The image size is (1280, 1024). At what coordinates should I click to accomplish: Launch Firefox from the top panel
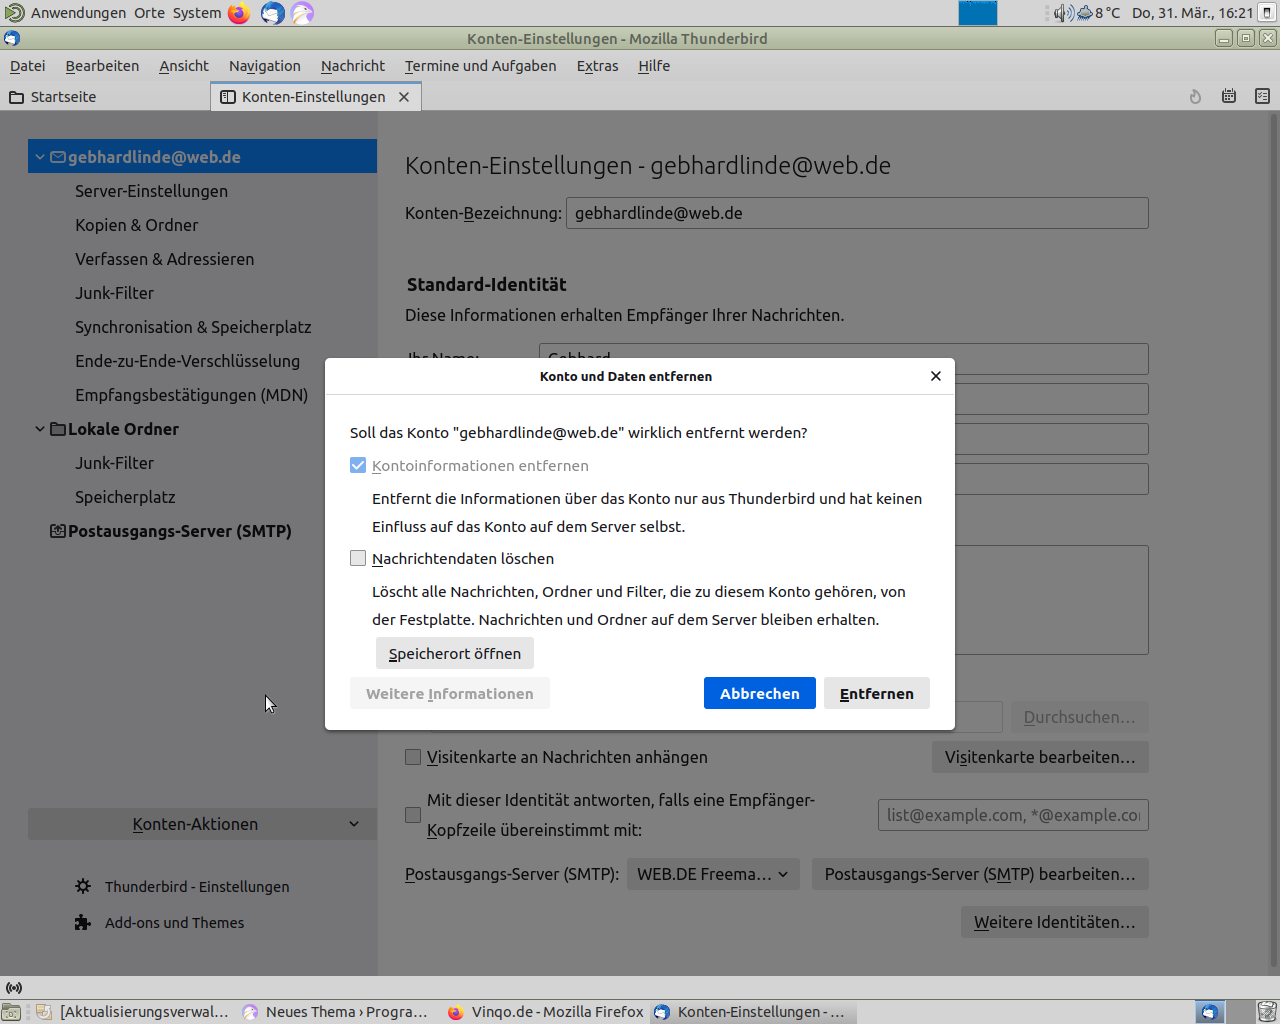coord(239,13)
